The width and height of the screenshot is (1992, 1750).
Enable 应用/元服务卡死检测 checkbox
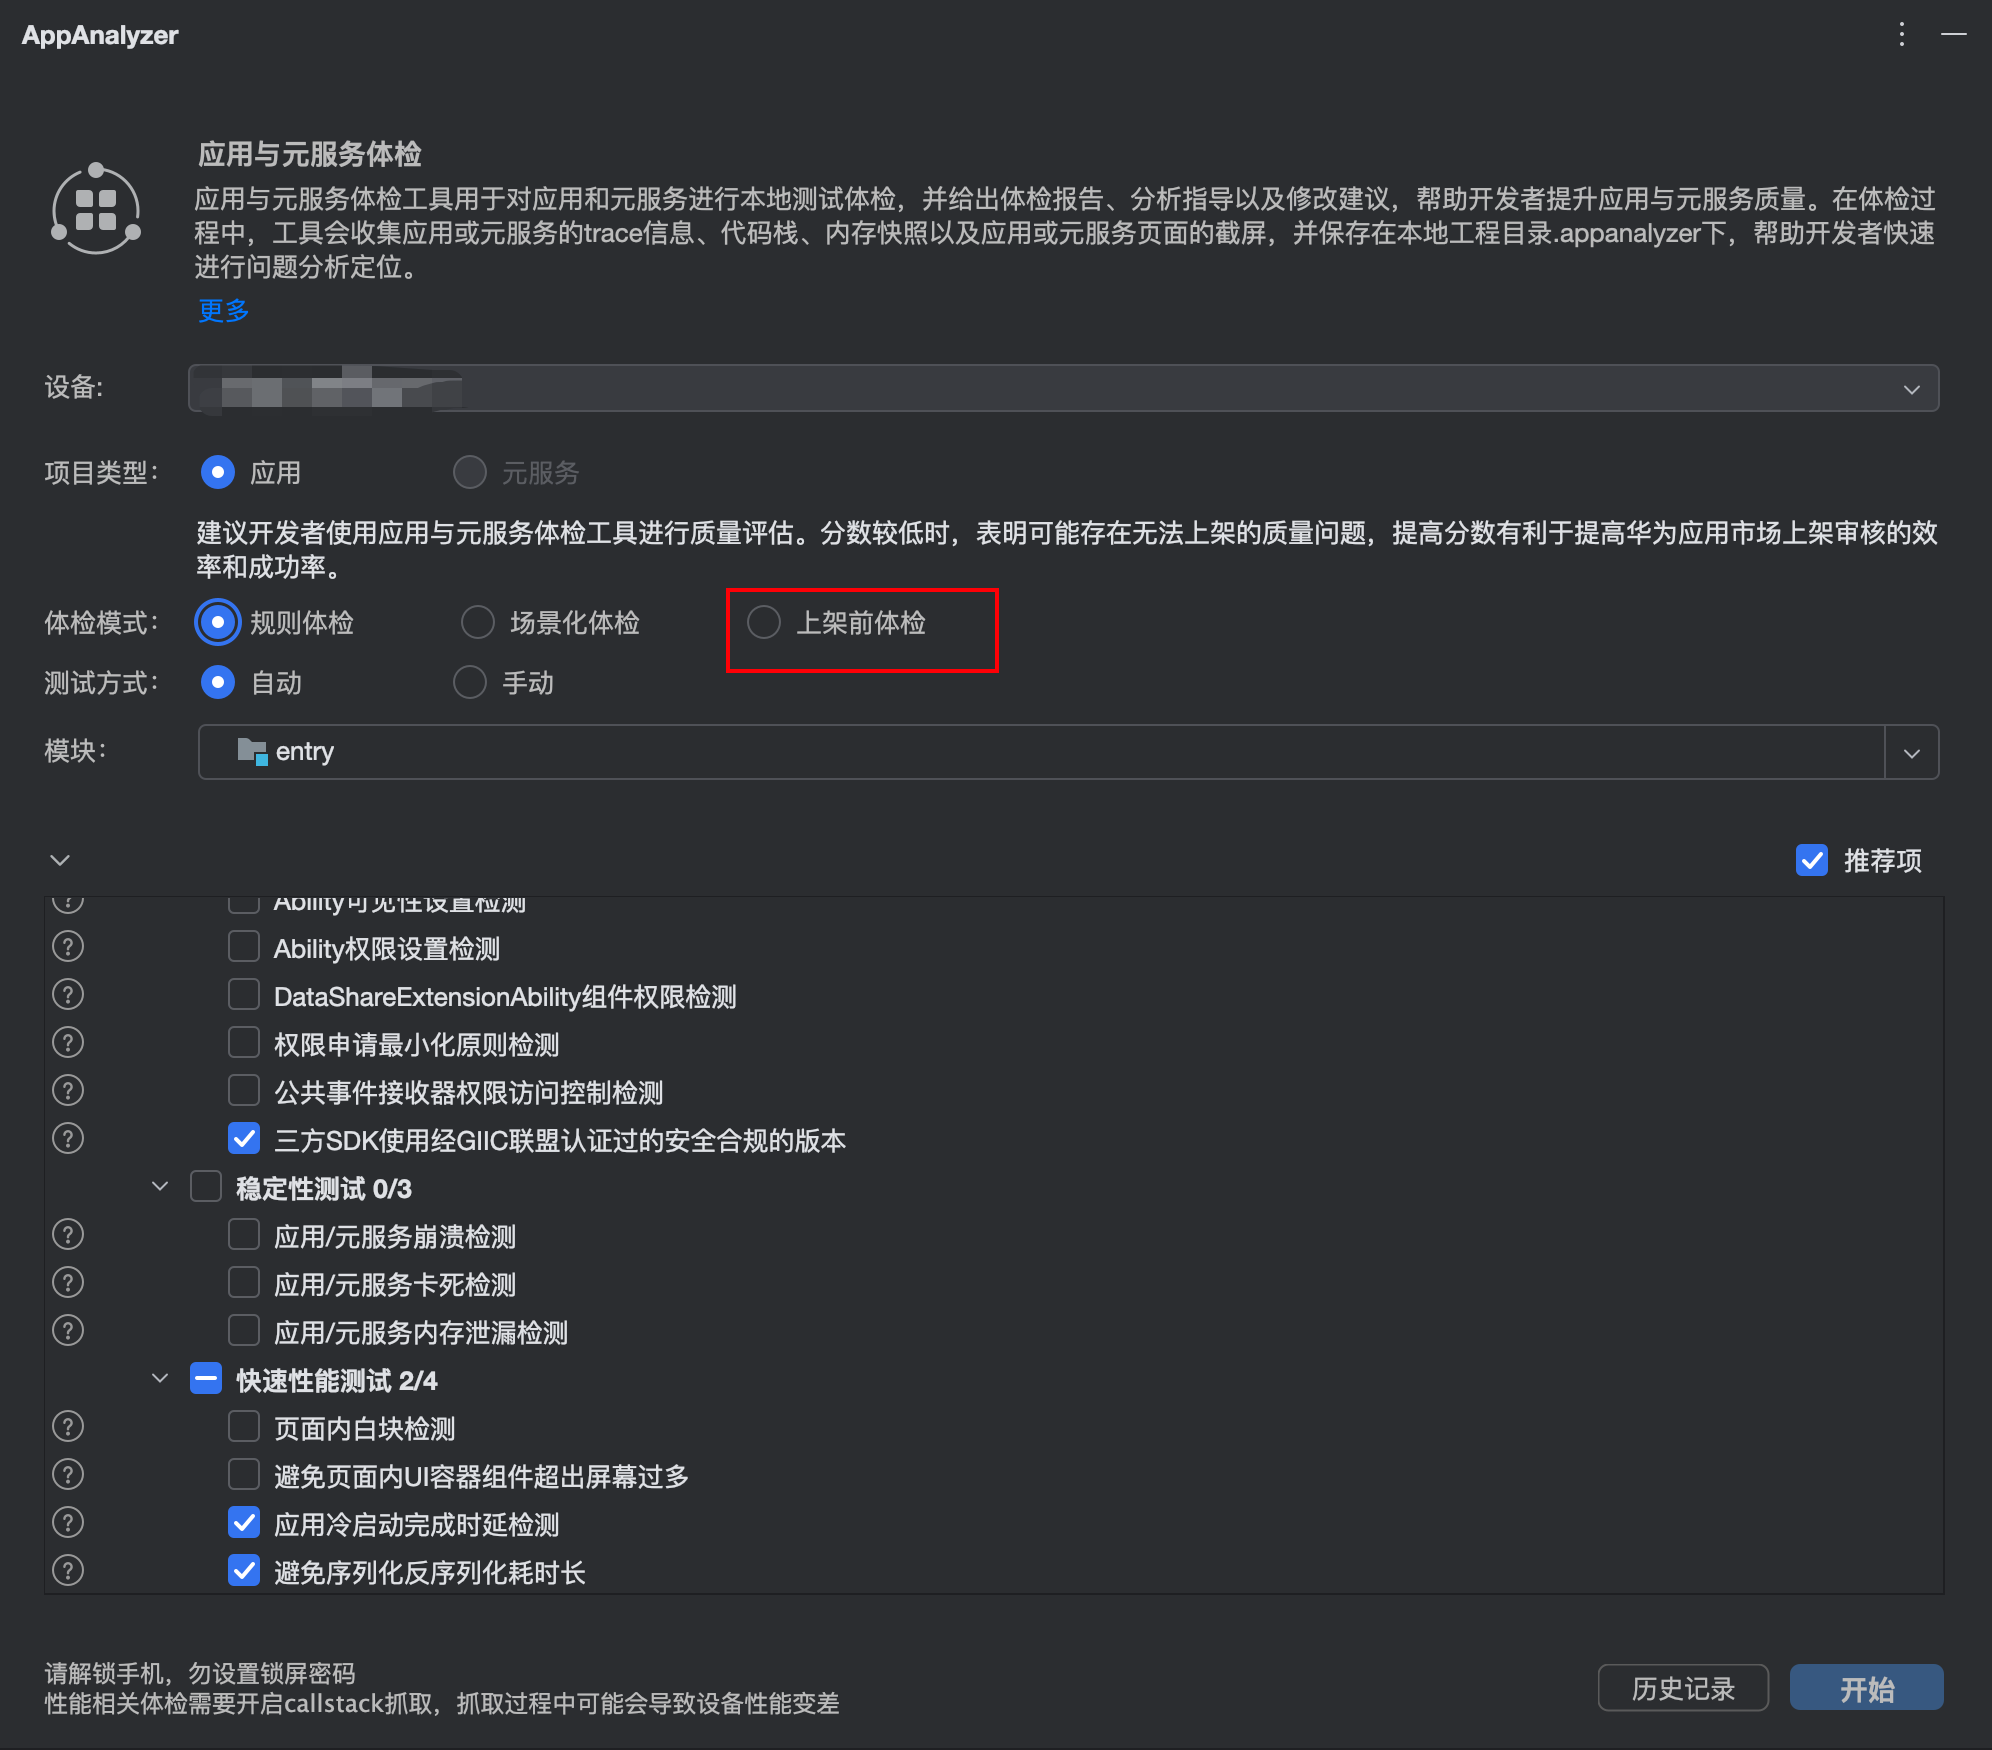pos(244,1282)
